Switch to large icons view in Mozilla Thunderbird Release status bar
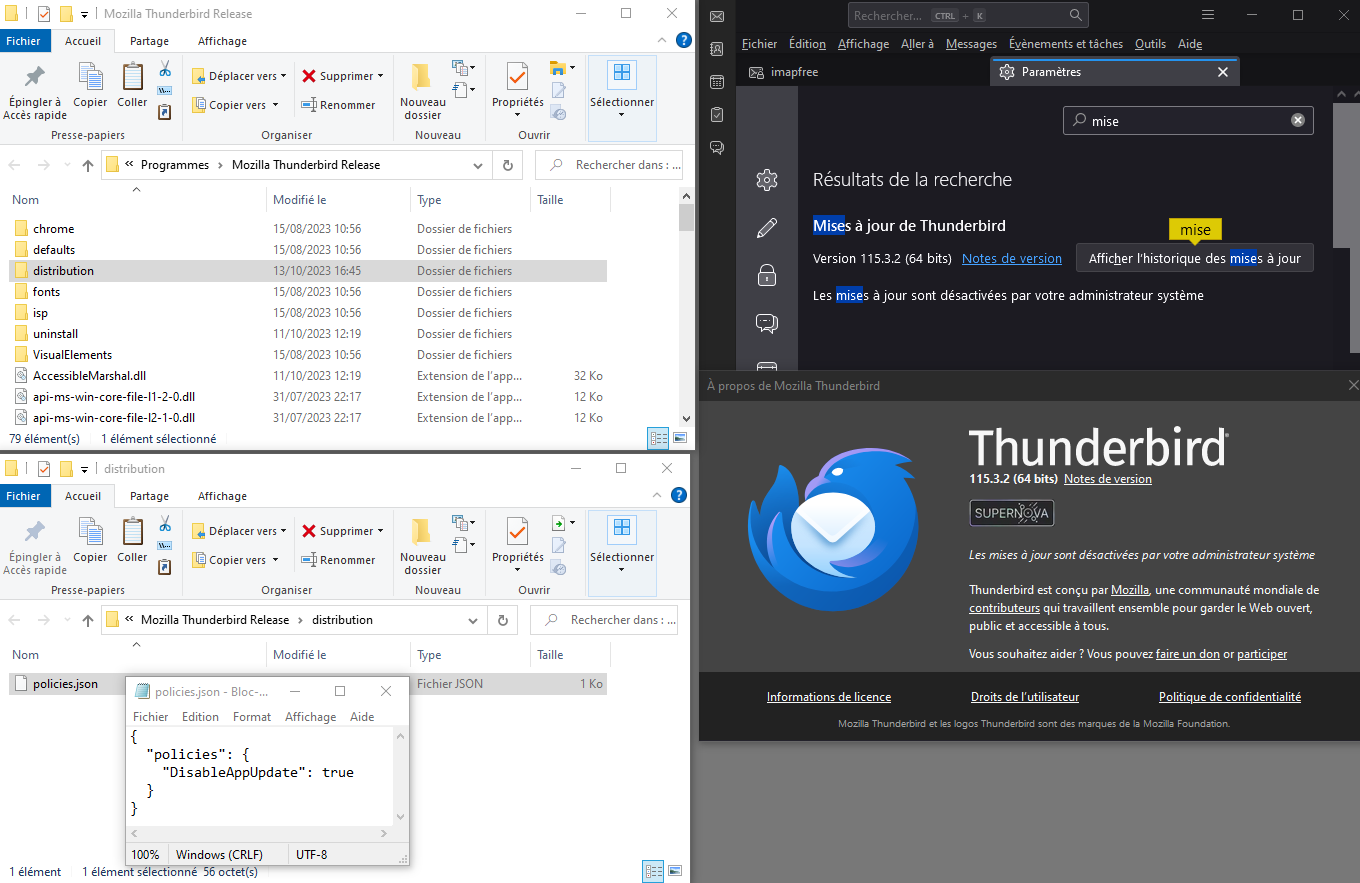1360x883 pixels. pos(680,438)
